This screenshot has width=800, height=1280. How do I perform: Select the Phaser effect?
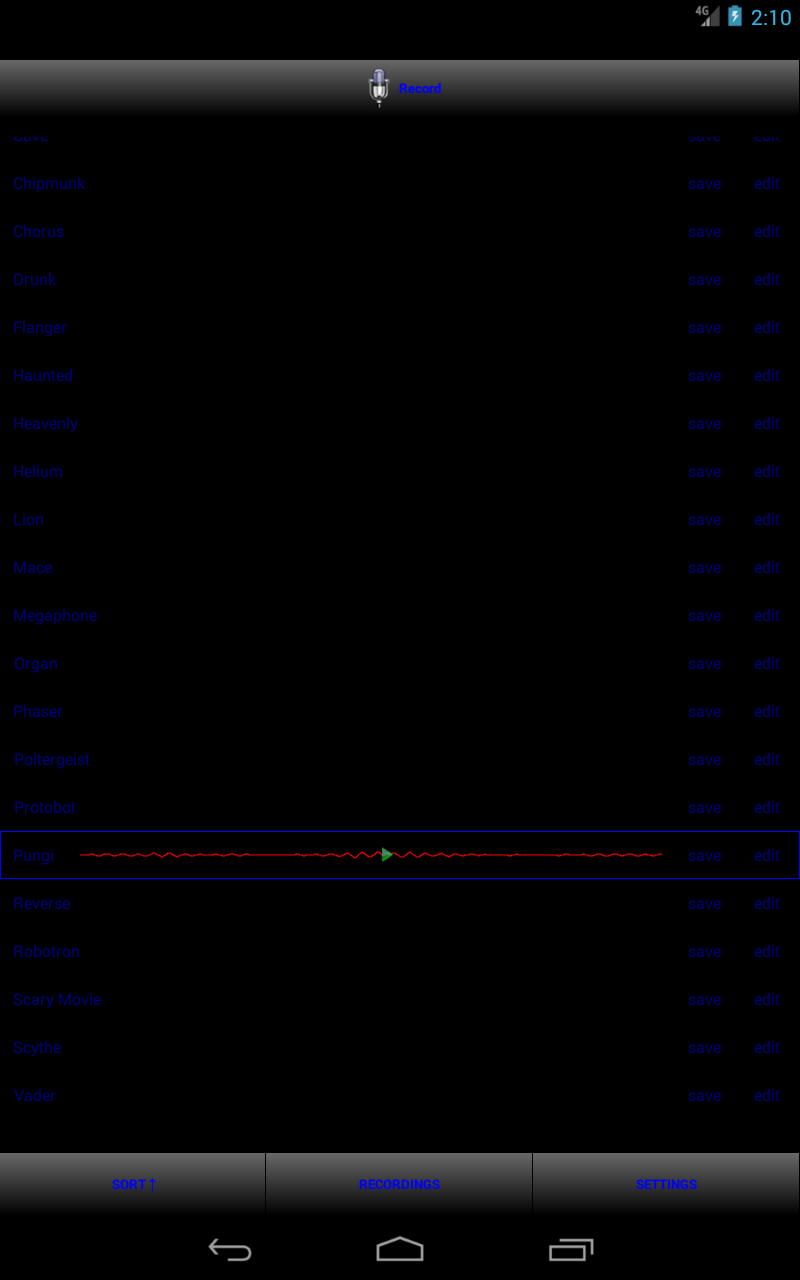[x=38, y=712]
